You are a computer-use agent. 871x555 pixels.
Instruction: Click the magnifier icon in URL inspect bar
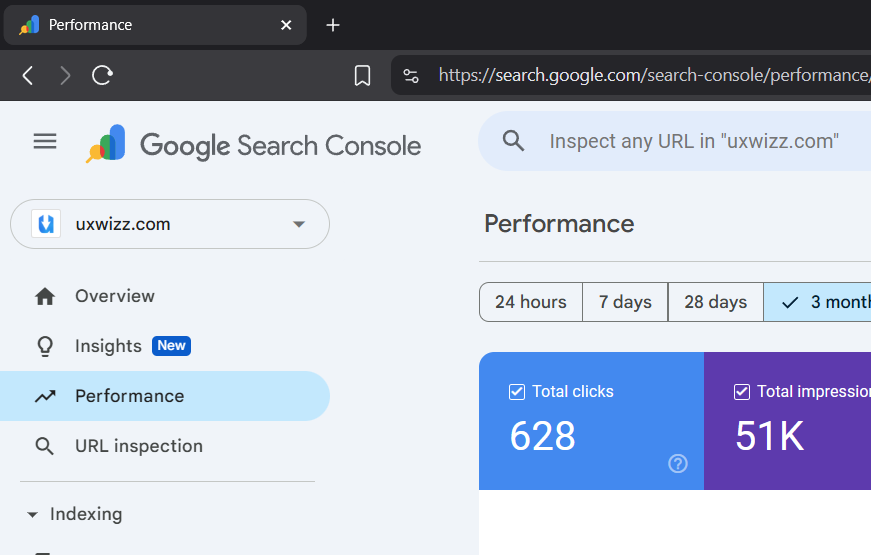click(513, 141)
